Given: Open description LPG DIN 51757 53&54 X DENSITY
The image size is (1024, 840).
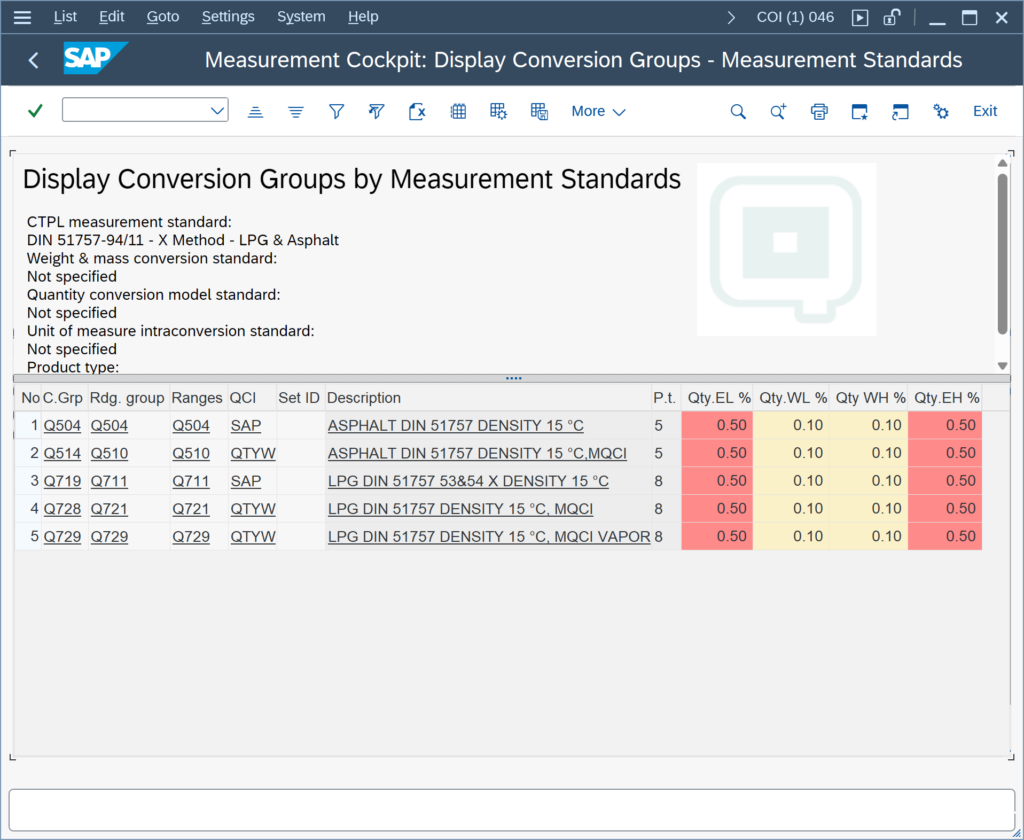Looking at the screenshot, I should (468, 481).
